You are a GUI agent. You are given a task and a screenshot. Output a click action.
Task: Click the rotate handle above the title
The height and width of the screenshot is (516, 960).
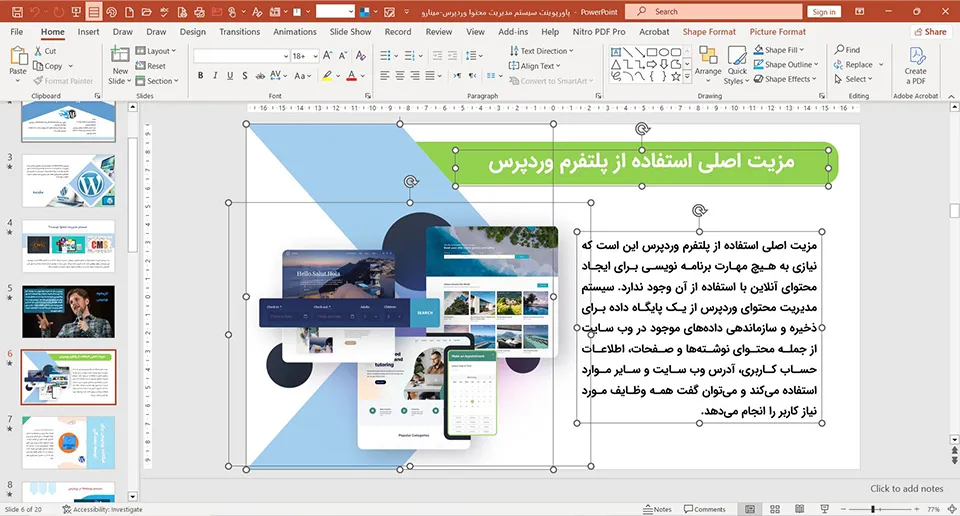(x=642, y=129)
